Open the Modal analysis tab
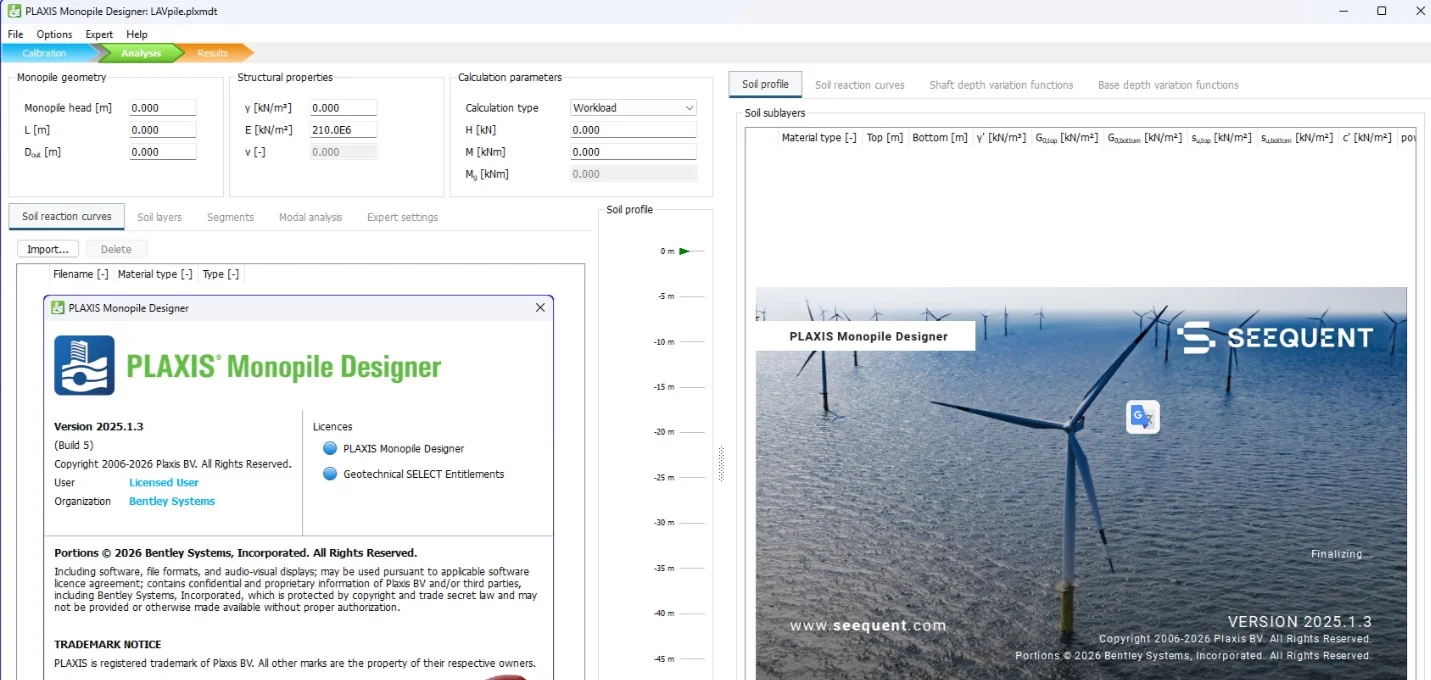The width and height of the screenshot is (1431, 680). (x=310, y=217)
